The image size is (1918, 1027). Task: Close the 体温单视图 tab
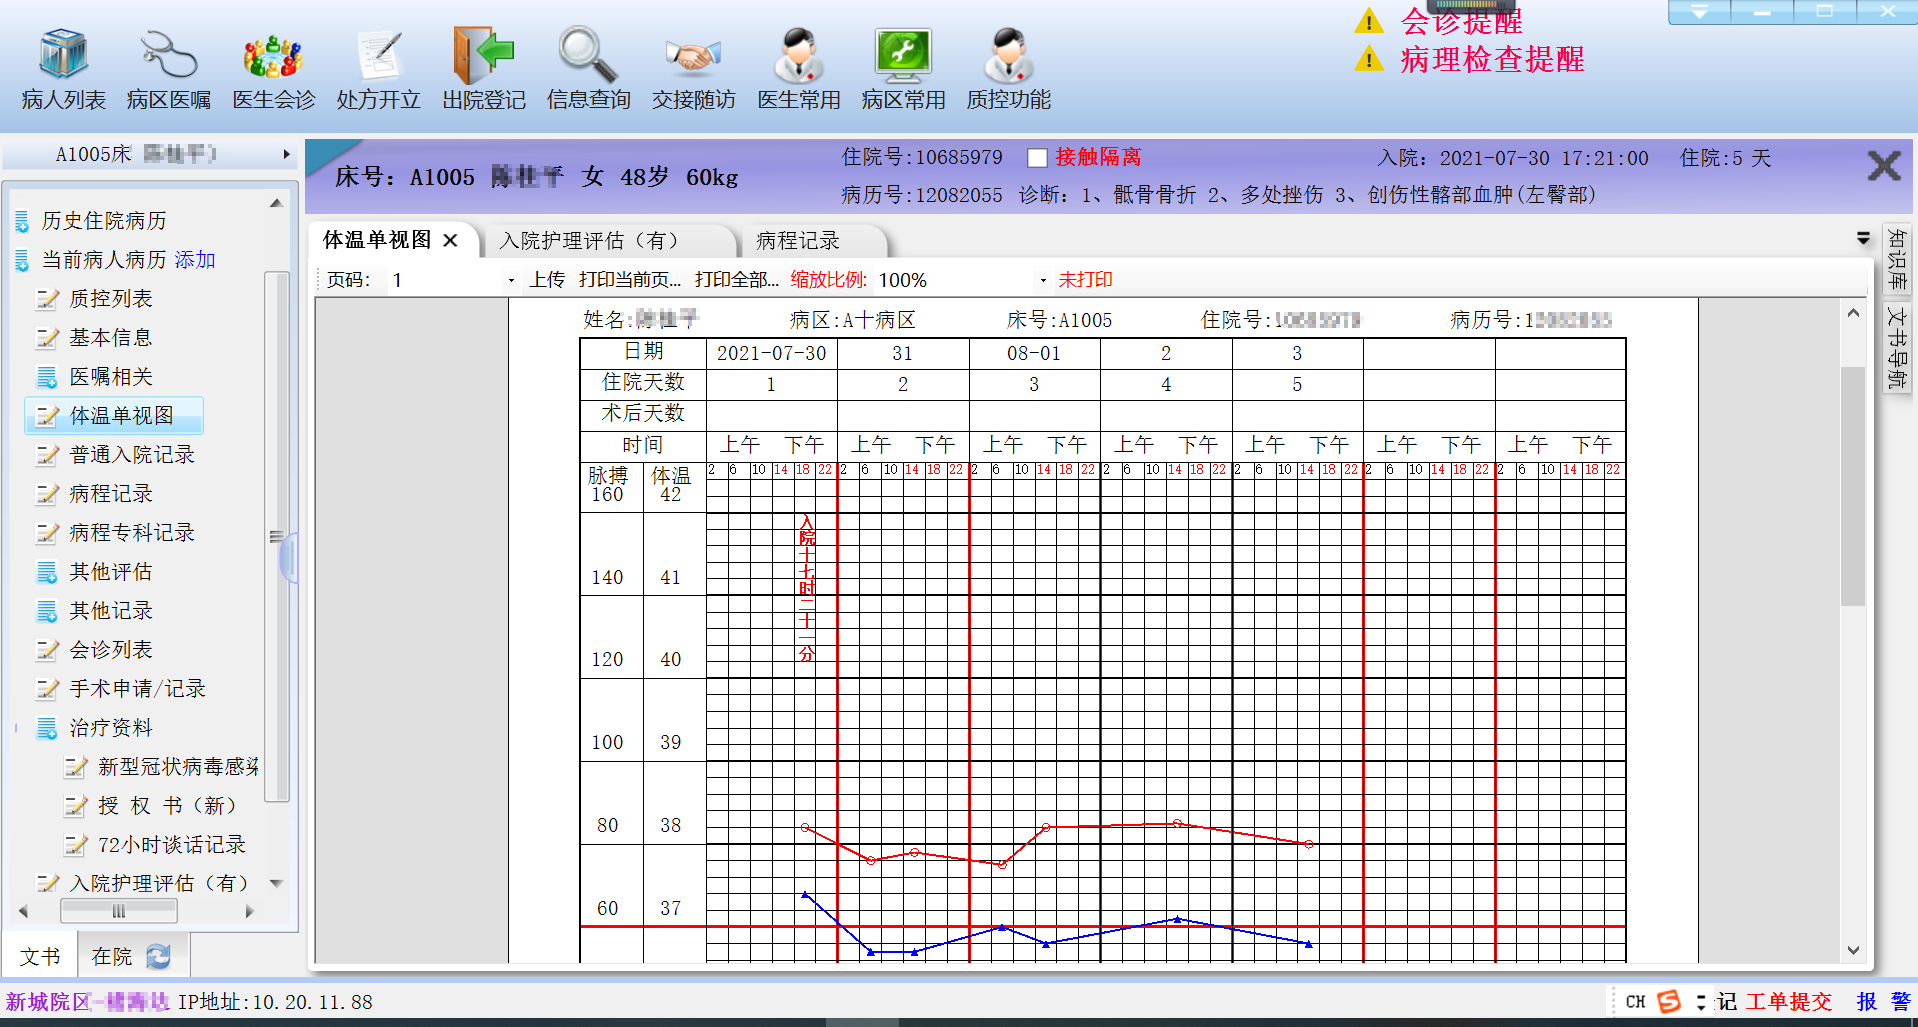tap(450, 241)
